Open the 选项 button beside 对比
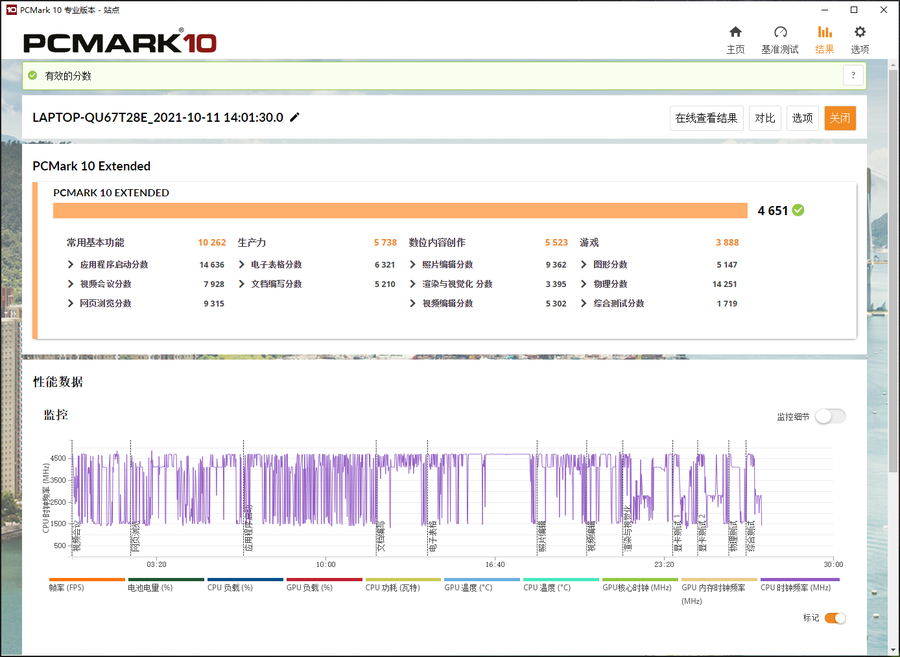Viewport: 900px width, 657px height. 802,118
